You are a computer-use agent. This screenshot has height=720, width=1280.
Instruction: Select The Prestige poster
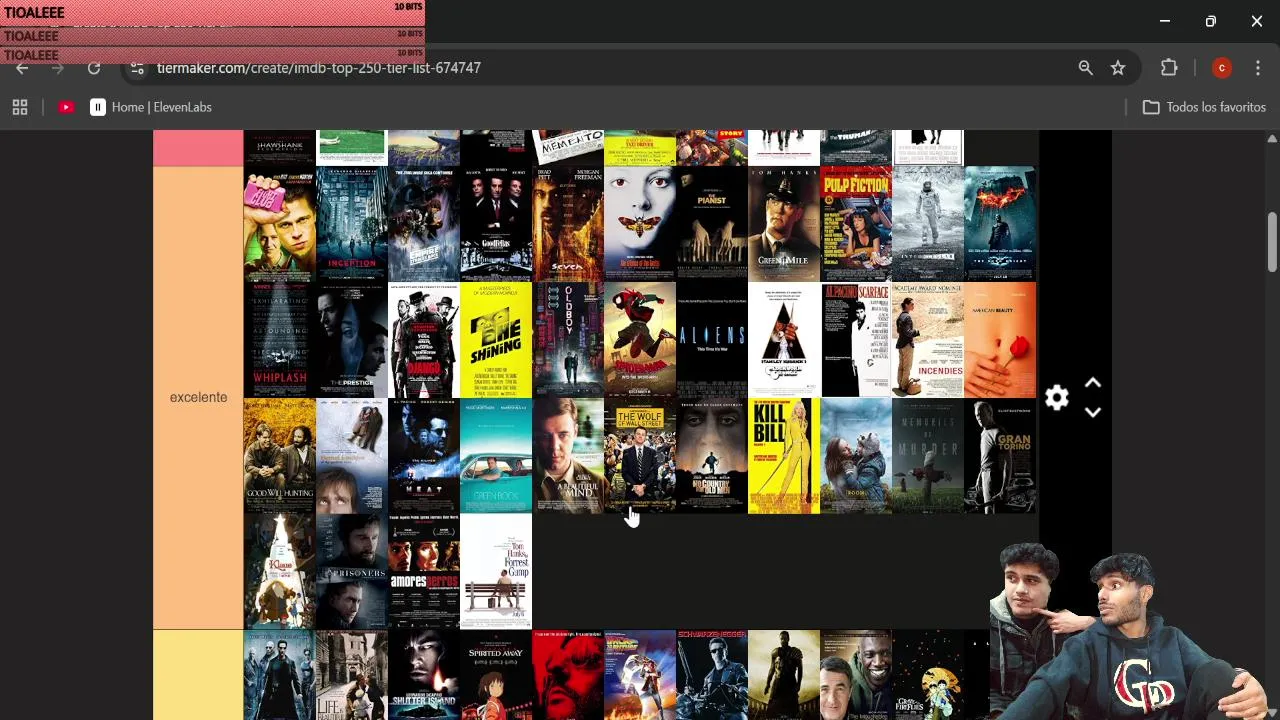pyautogui.click(x=351, y=340)
